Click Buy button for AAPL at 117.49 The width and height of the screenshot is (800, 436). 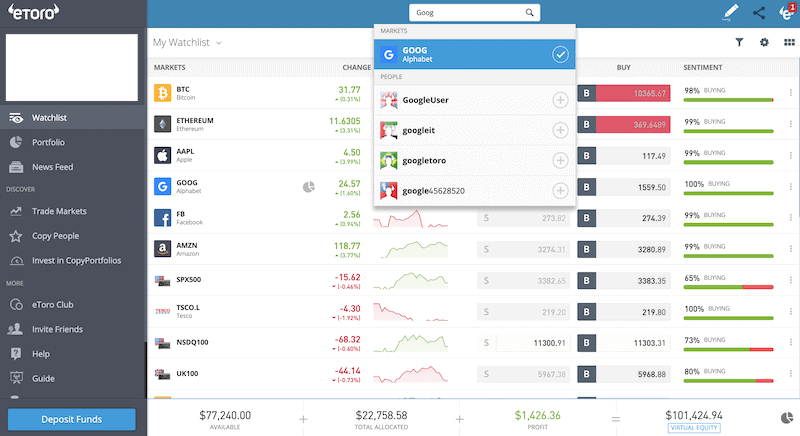[x=623, y=156]
